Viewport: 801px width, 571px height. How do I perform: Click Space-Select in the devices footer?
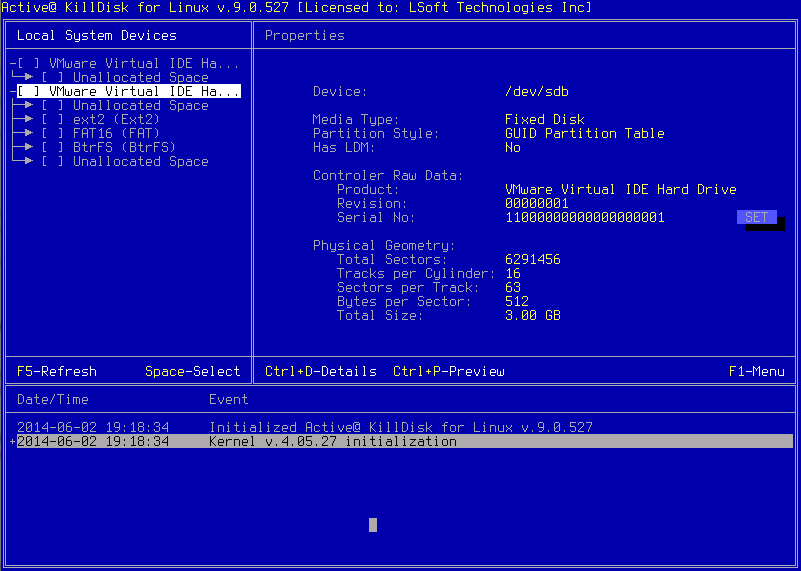point(193,371)
